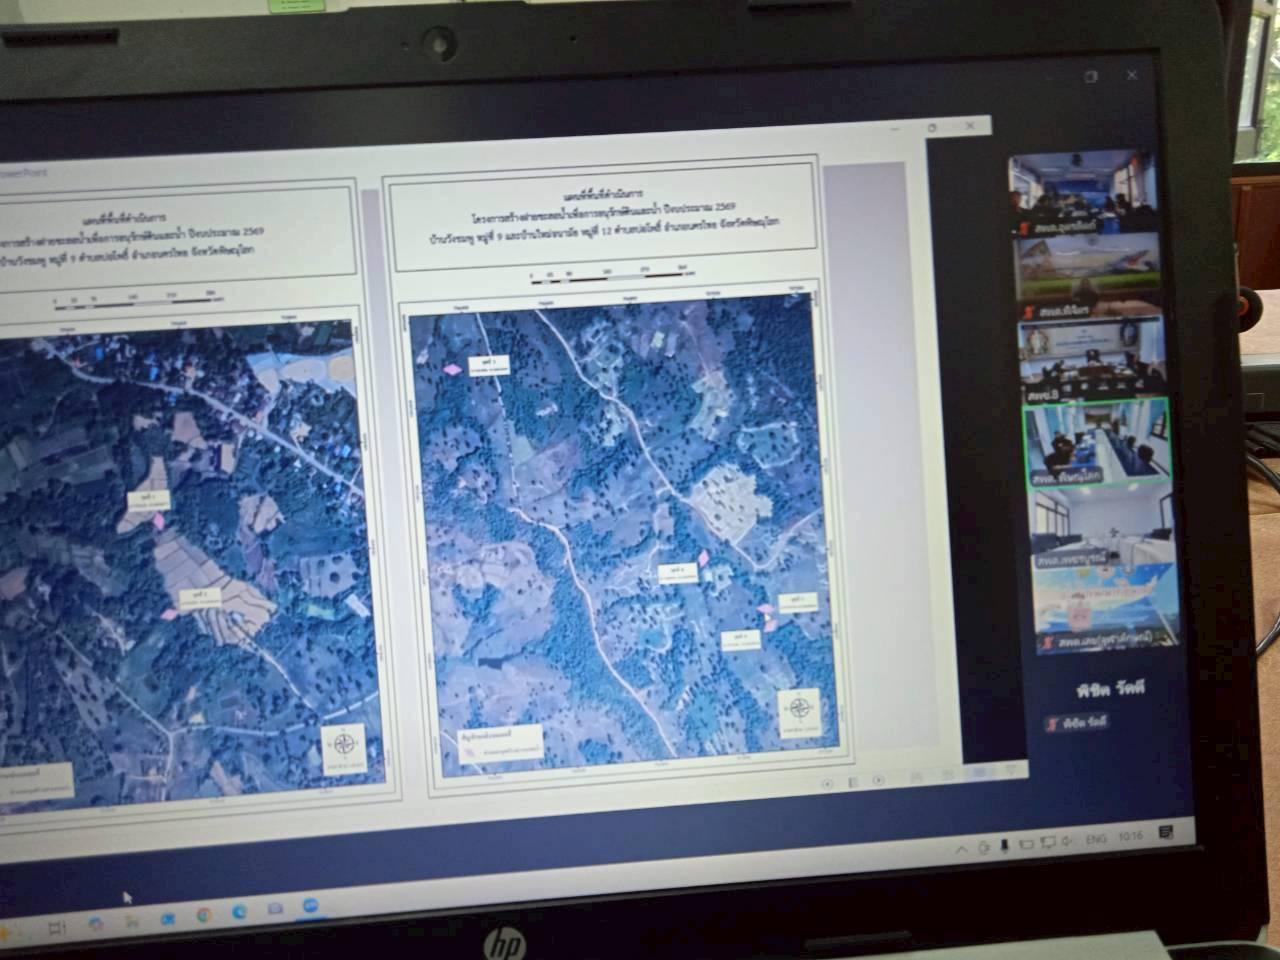Switch ENG input language indicator
The image size is (1280, 960).
coord(1097,839)
